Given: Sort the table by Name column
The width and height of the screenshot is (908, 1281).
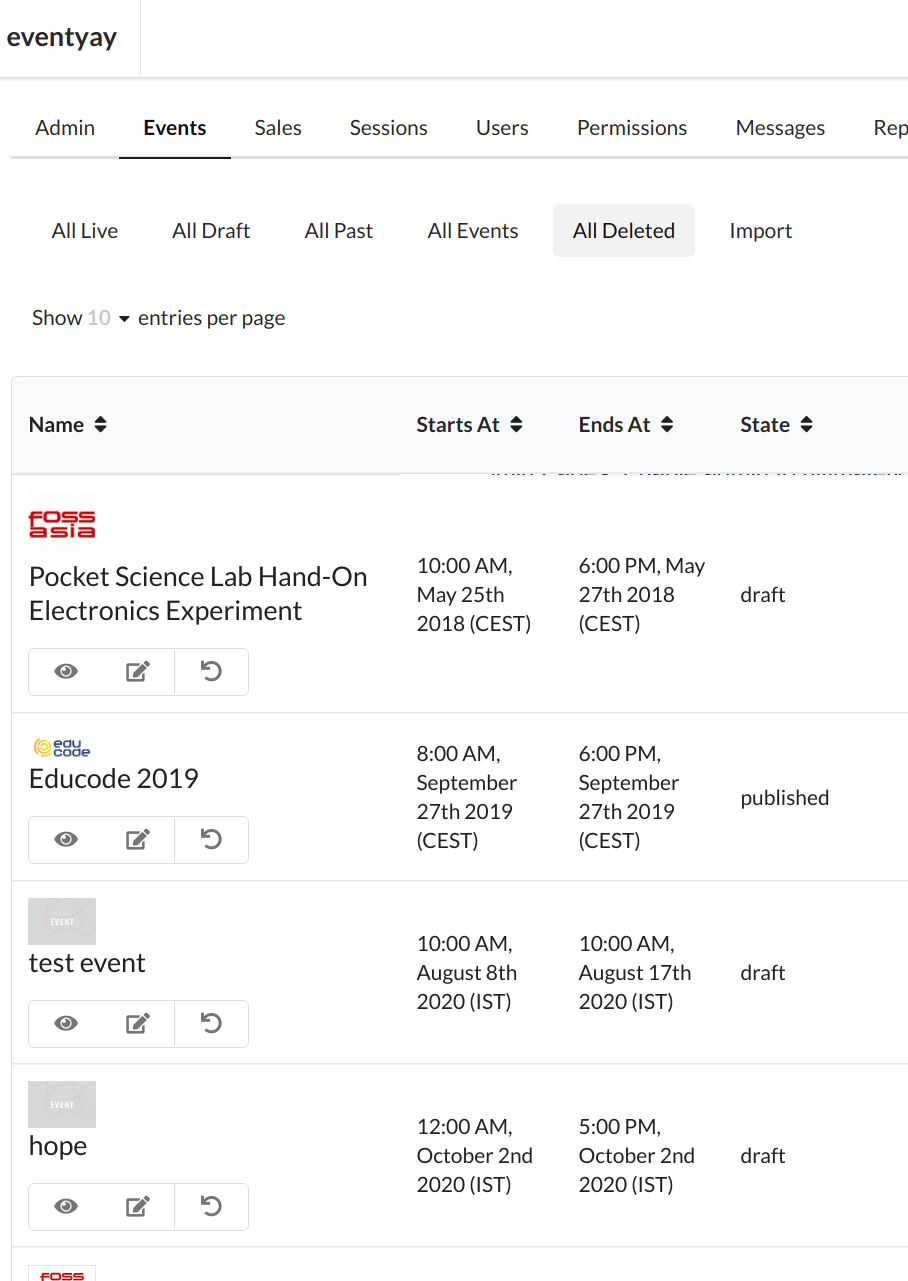Looking at the screenshot, I should (x=68, y=425).
